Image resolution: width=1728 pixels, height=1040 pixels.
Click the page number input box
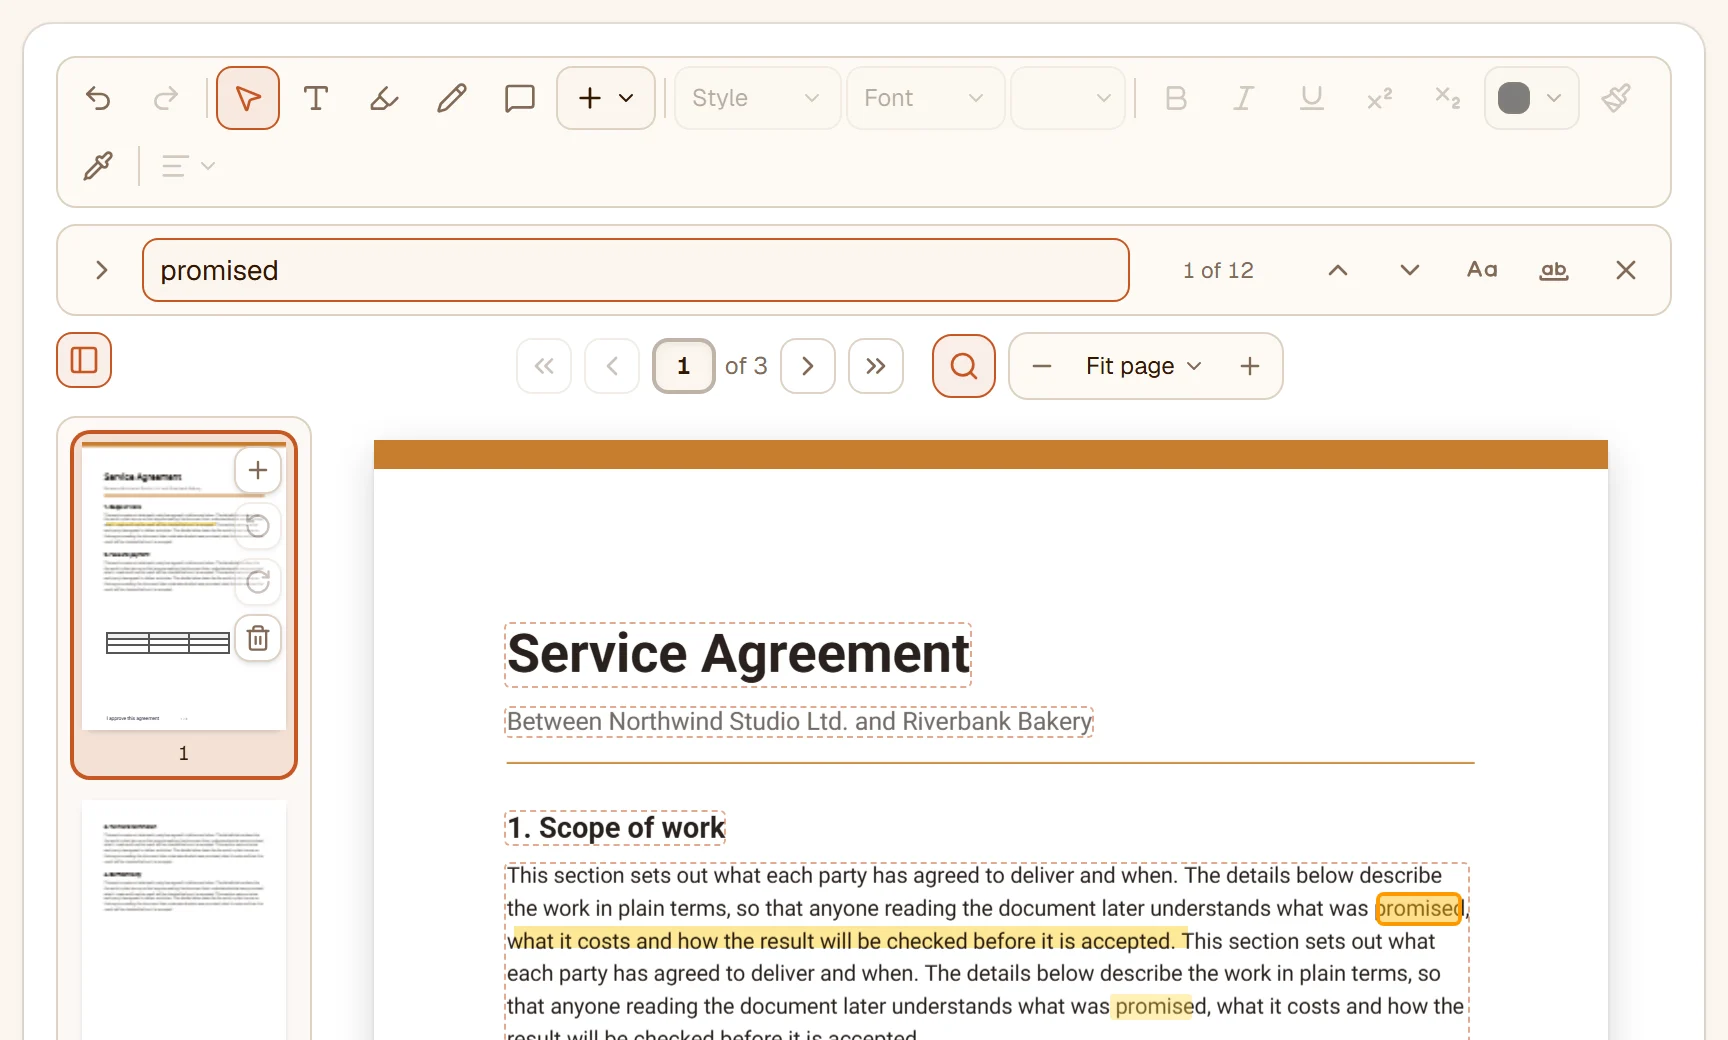tap(684, 366)
